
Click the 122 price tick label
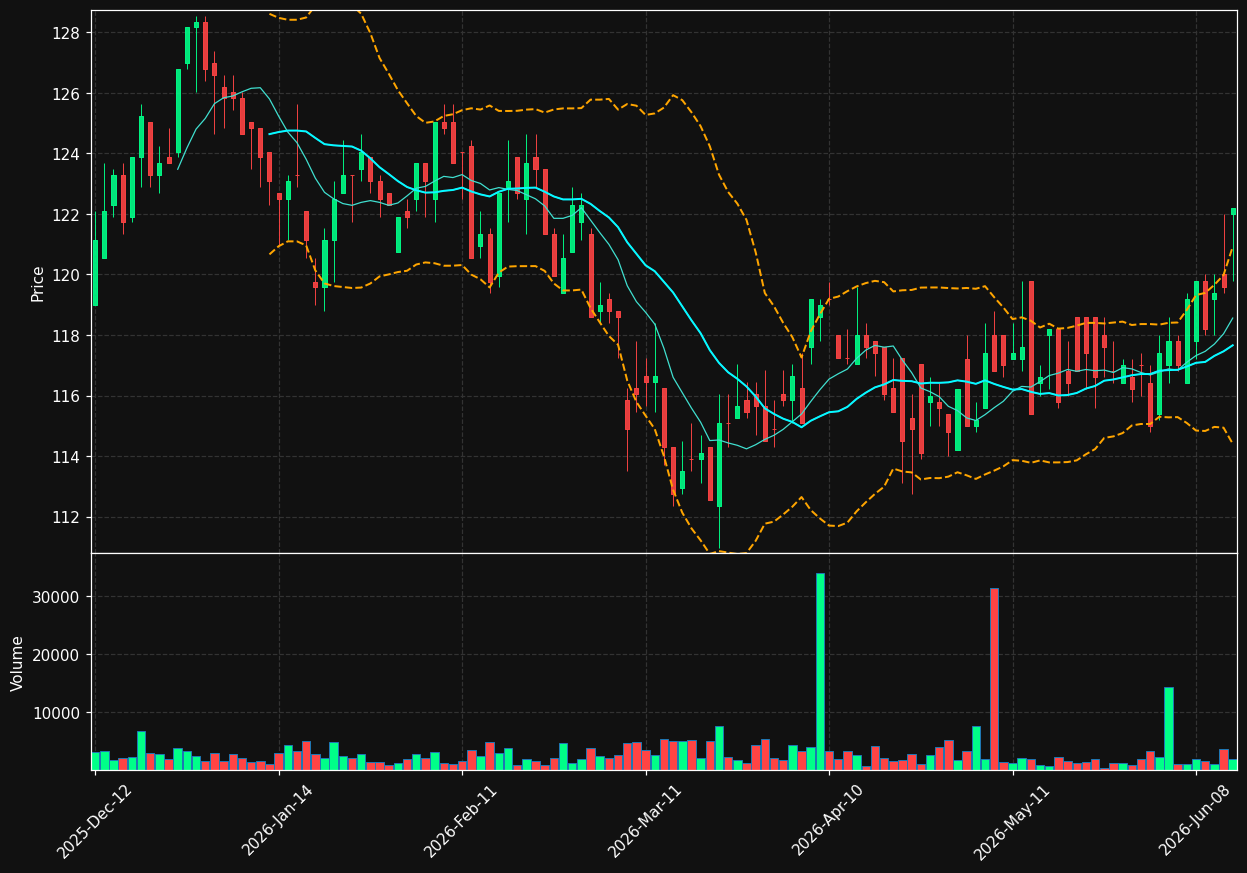67,215
